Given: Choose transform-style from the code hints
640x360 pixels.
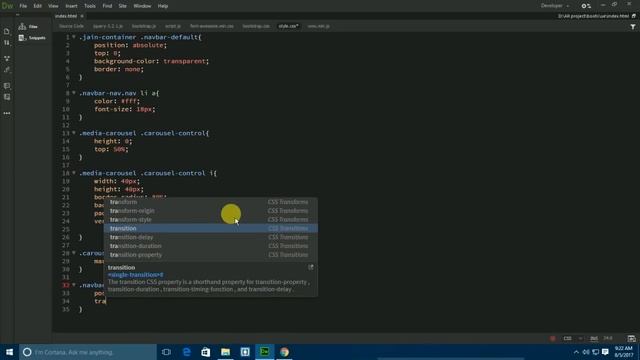Looking at the screenshot, I should [x=211, y=220].
